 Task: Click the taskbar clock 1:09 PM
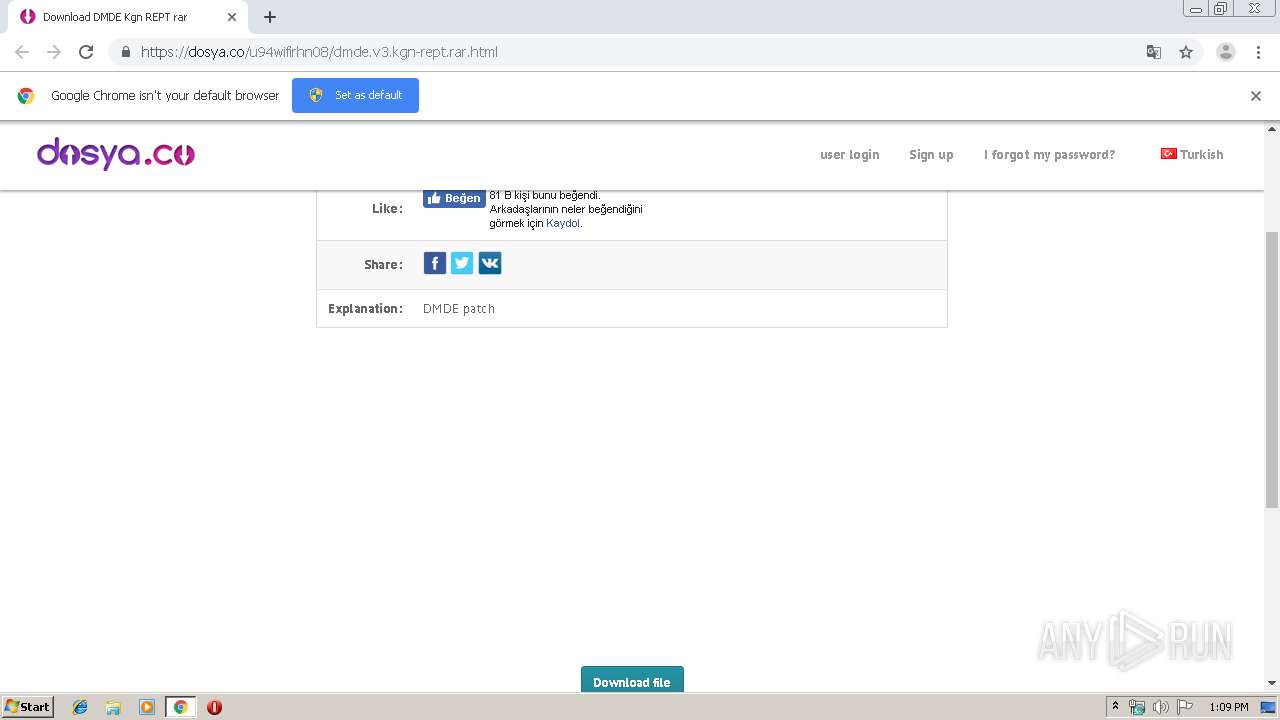pos(1229,707)
